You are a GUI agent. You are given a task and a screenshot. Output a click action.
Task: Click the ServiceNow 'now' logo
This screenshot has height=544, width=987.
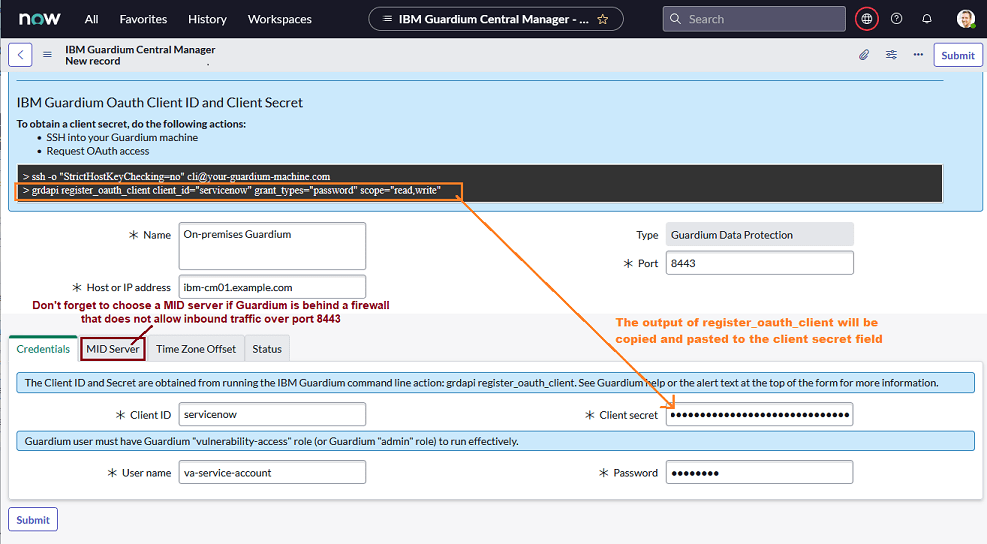point(40,19)
